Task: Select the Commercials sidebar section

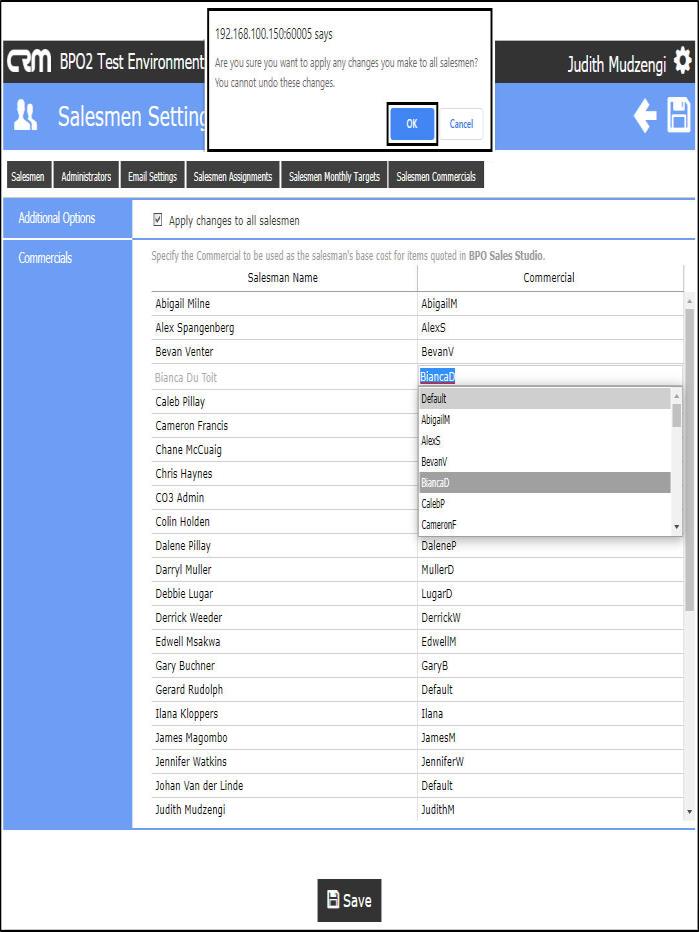Action: tap(46, 258)
